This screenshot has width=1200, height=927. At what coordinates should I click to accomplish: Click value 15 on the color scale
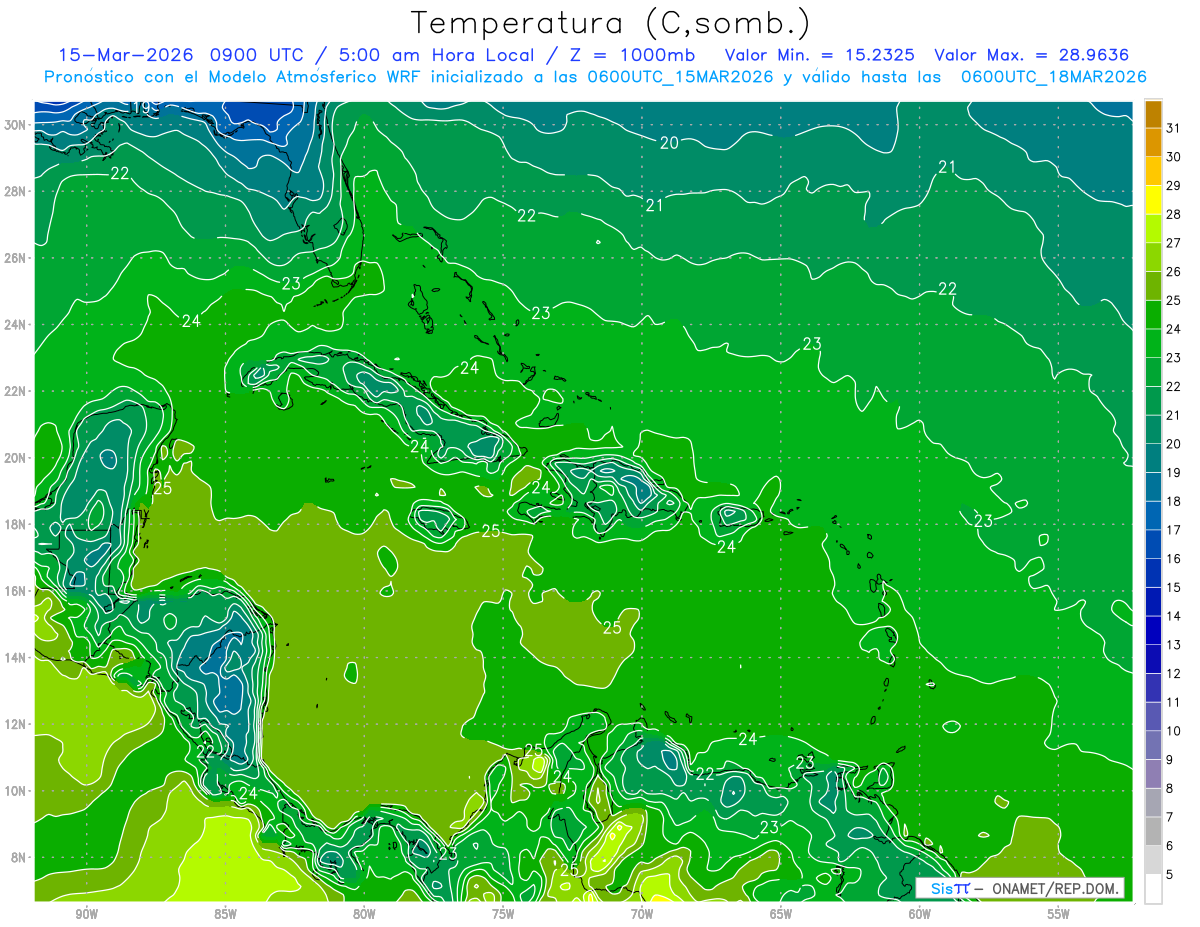click(1174, 588)
